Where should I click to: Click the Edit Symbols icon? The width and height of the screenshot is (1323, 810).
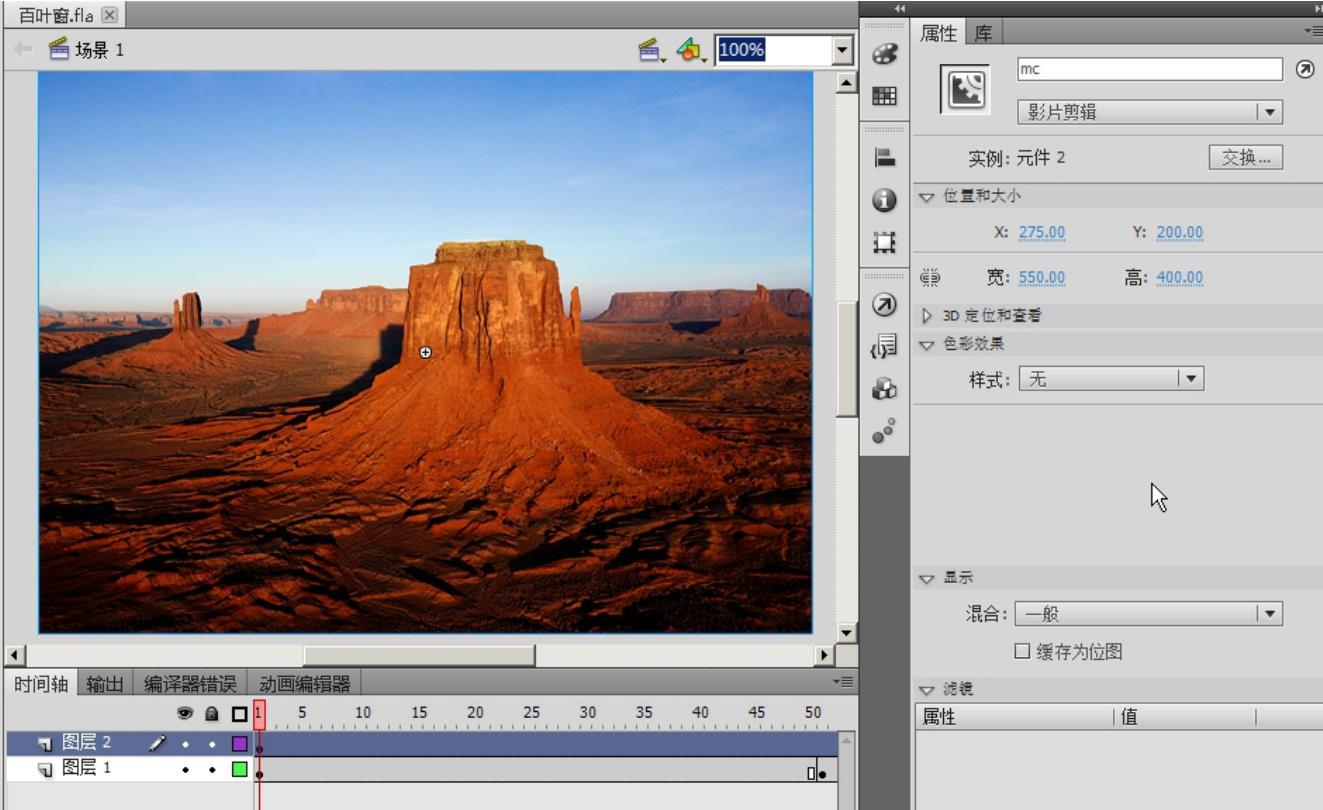click(689, 49)
